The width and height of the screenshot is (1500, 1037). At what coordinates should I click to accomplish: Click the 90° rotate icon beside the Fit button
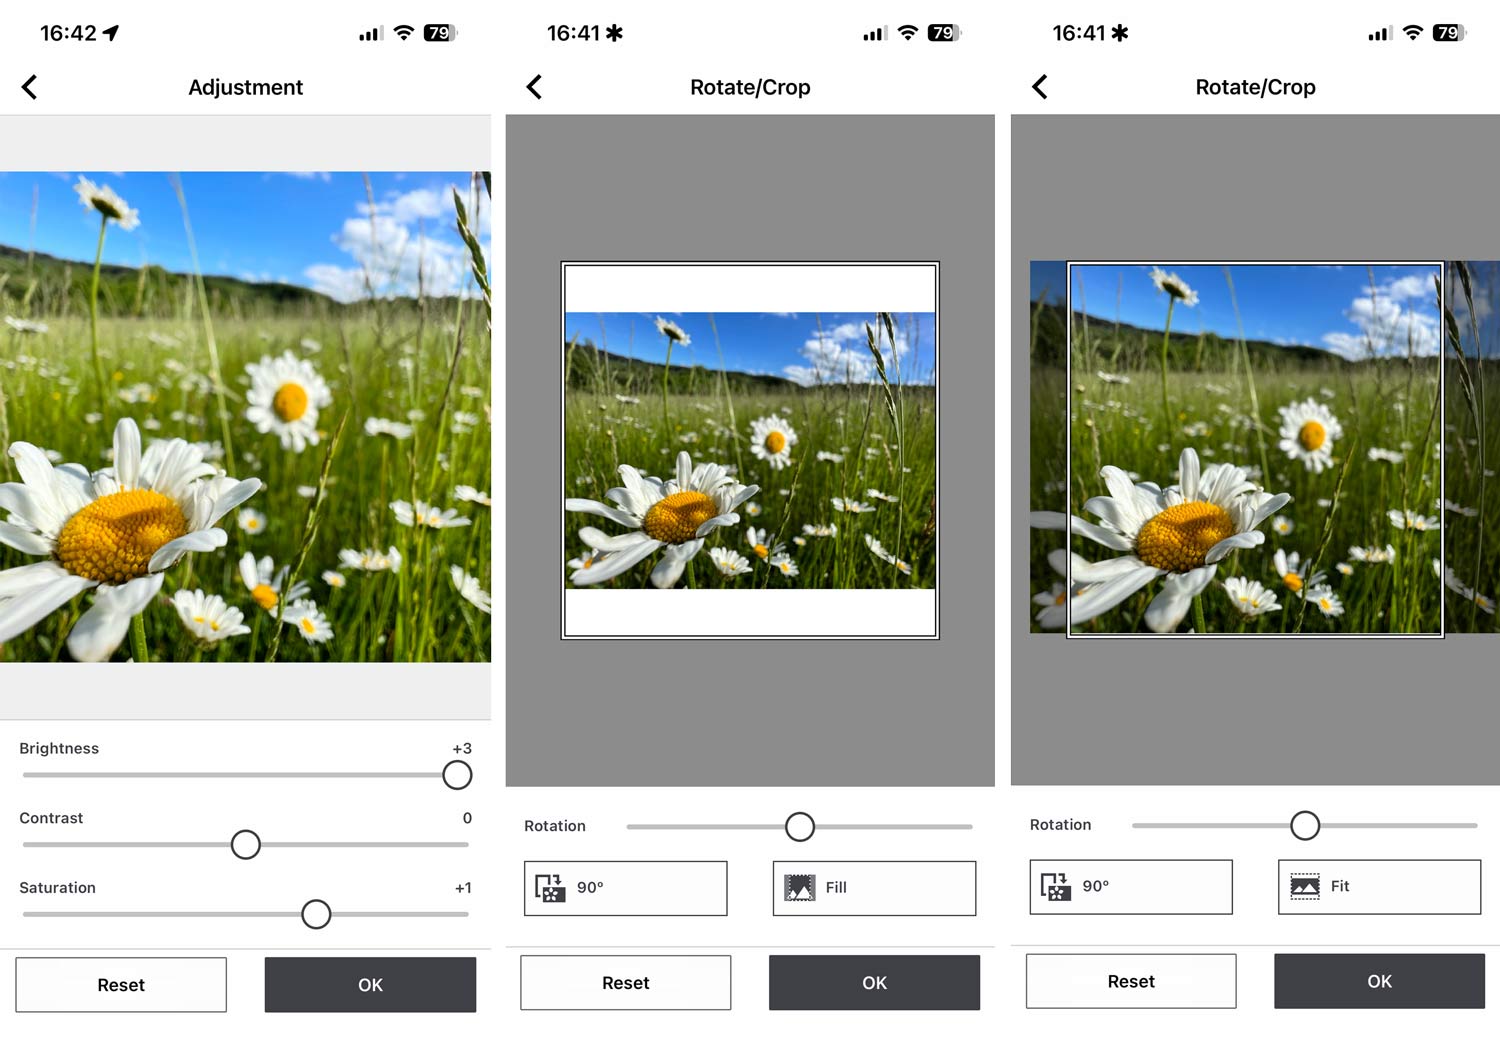[x=1055, y=887]
